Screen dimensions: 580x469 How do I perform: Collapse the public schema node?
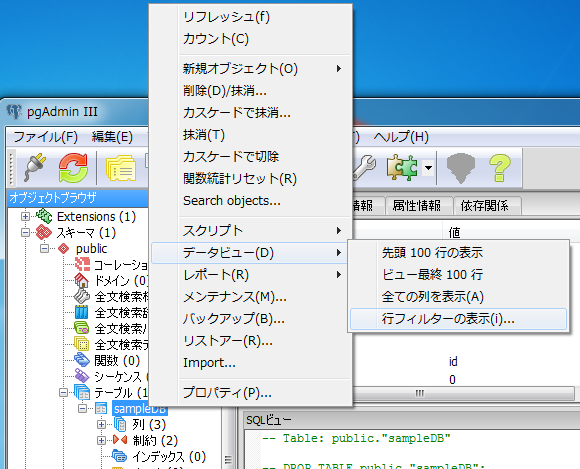click(x=44, y=249)
